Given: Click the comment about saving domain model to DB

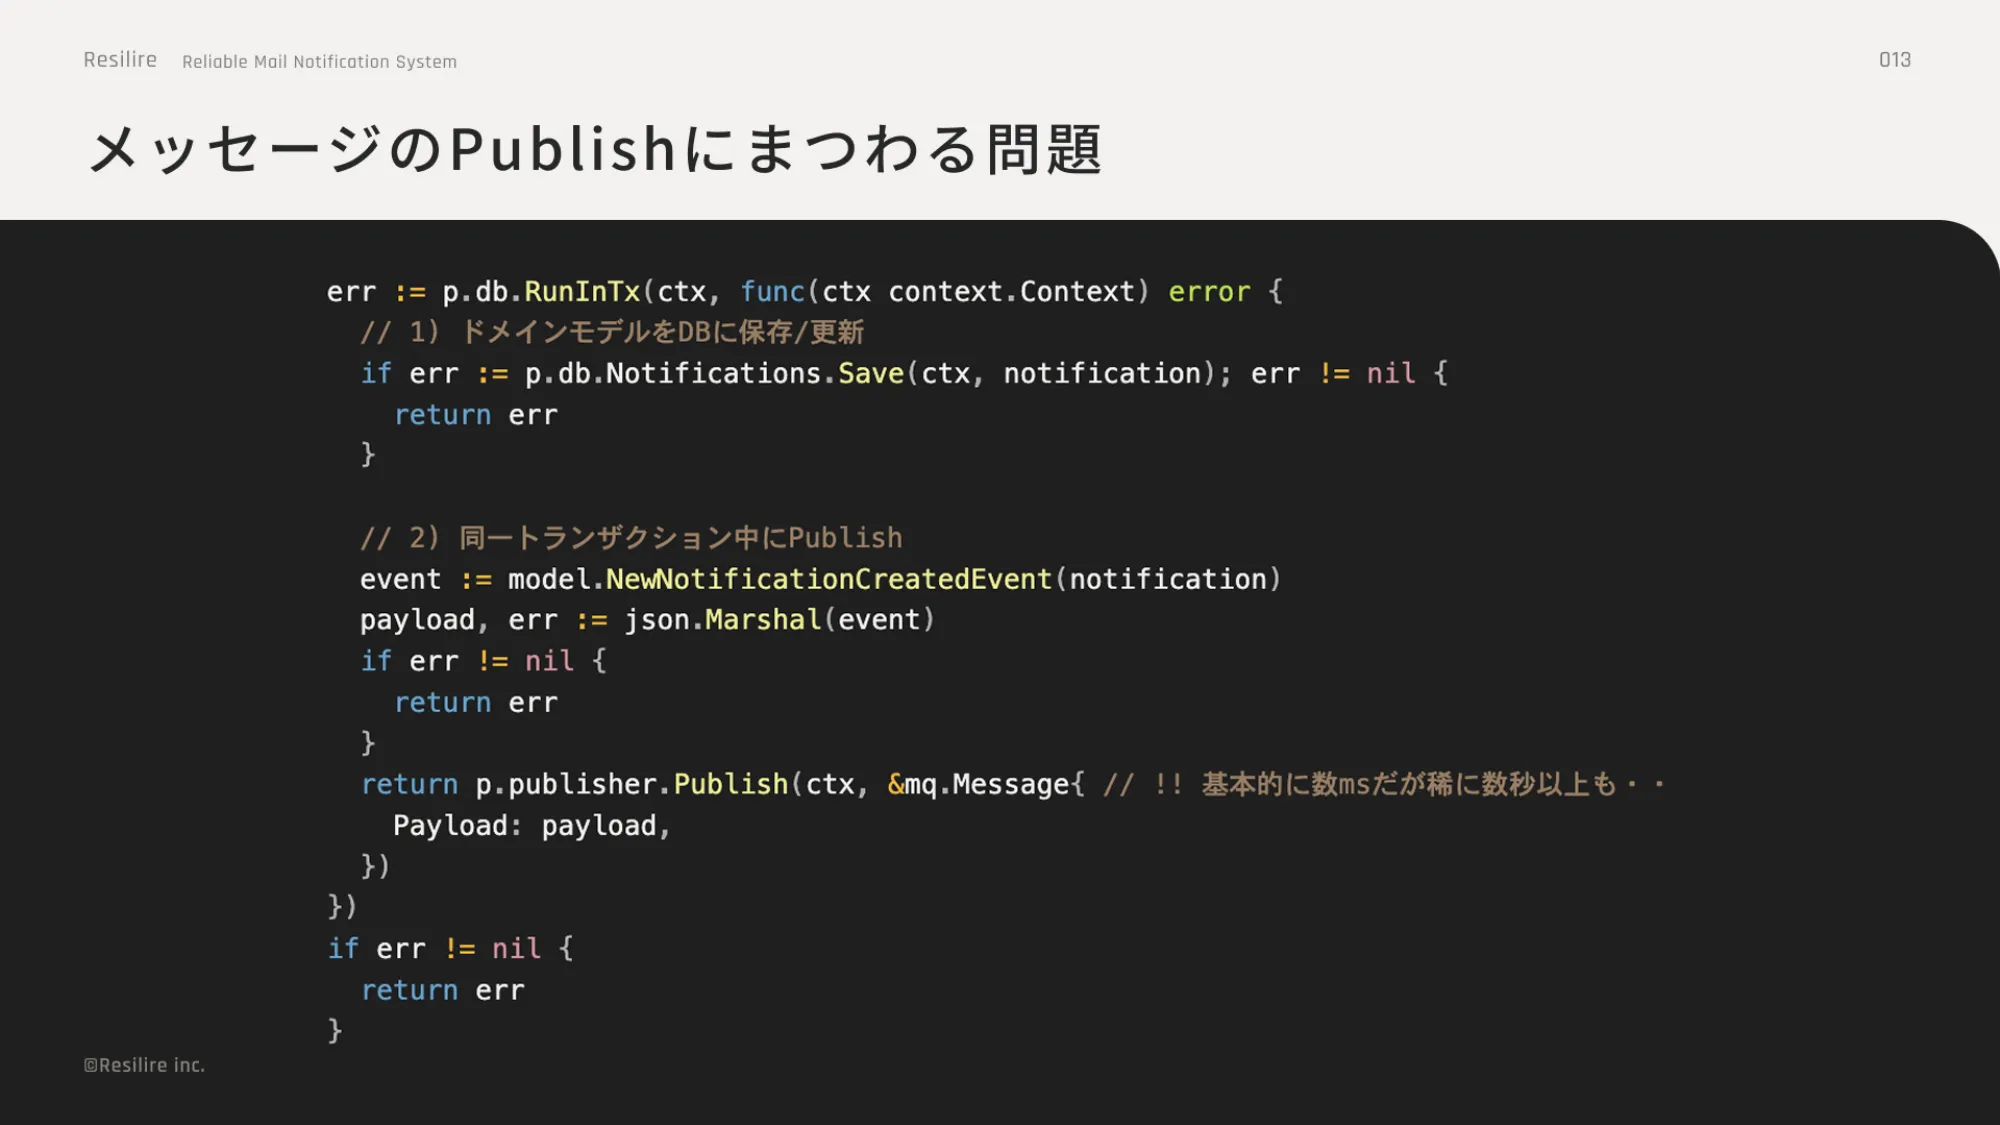Looking at the screenshot, I should pyautogui.click(x=612, y=332).
